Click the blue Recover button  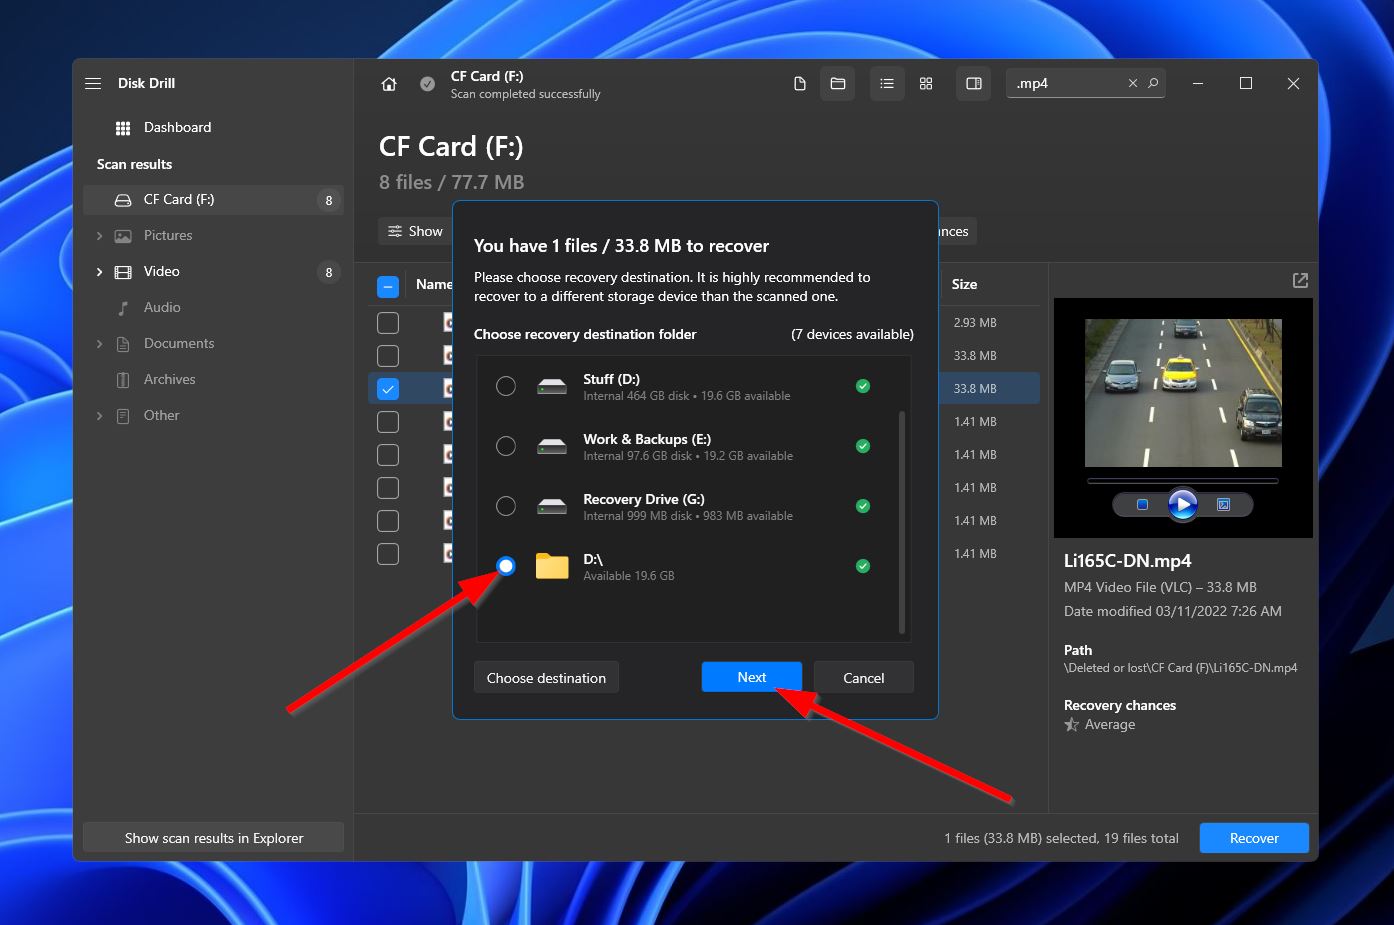tap(1254, 838)
